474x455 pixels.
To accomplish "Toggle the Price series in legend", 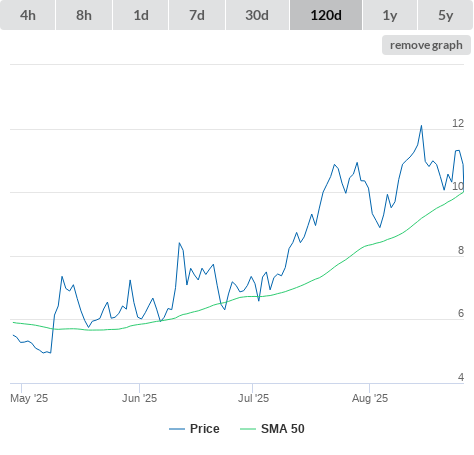I will pyautogui.click(x=194, y=429).
